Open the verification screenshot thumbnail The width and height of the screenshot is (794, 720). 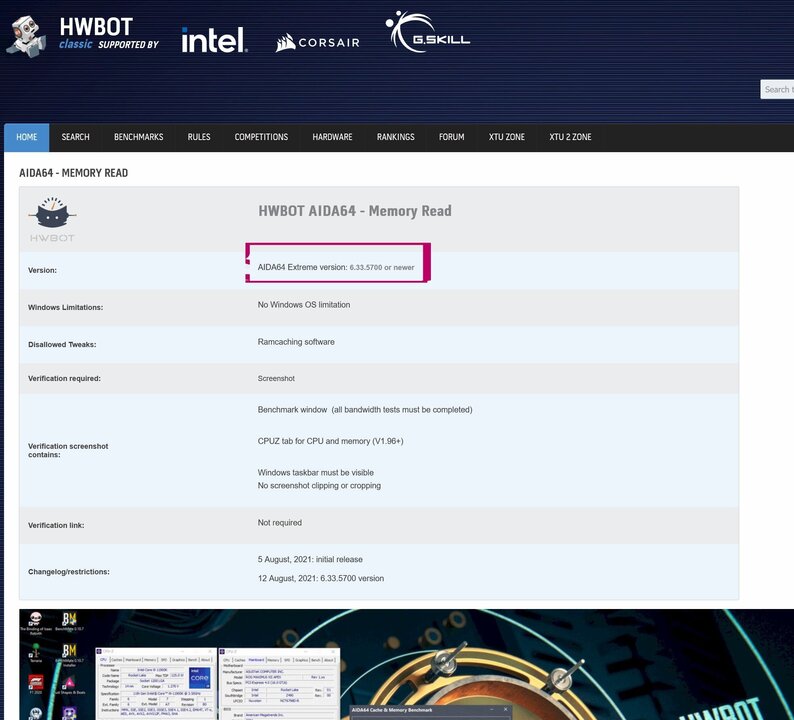pyautogui.click(x=400, y=664)
